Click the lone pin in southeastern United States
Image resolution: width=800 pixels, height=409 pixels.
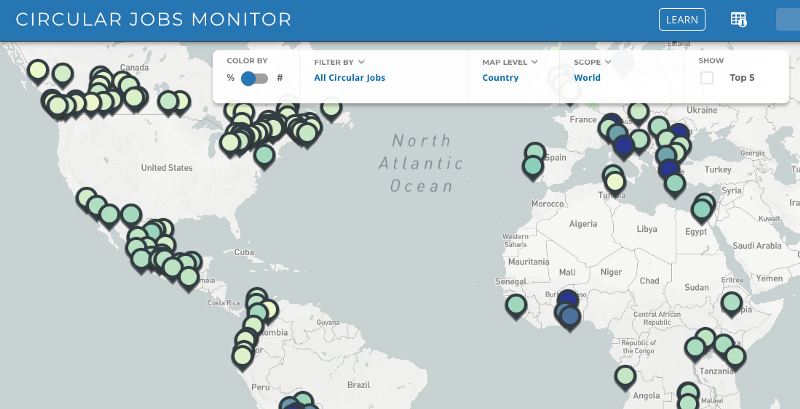tap(264, 155)
